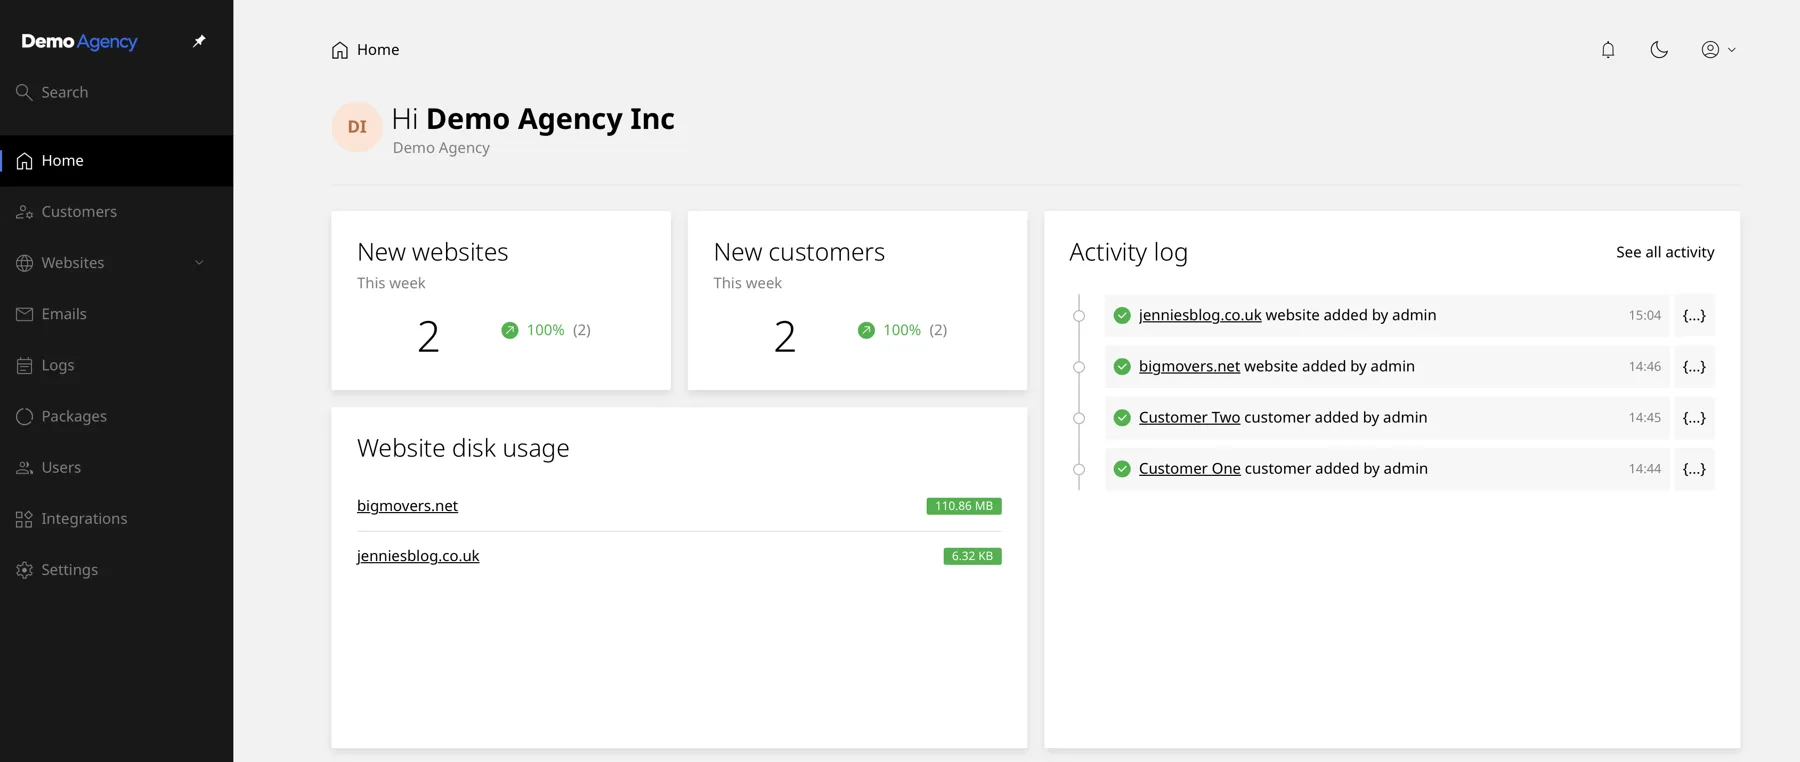Focus the sidebar Search field
Viewport: 1800px width, 762px height.
coord(116,92)
